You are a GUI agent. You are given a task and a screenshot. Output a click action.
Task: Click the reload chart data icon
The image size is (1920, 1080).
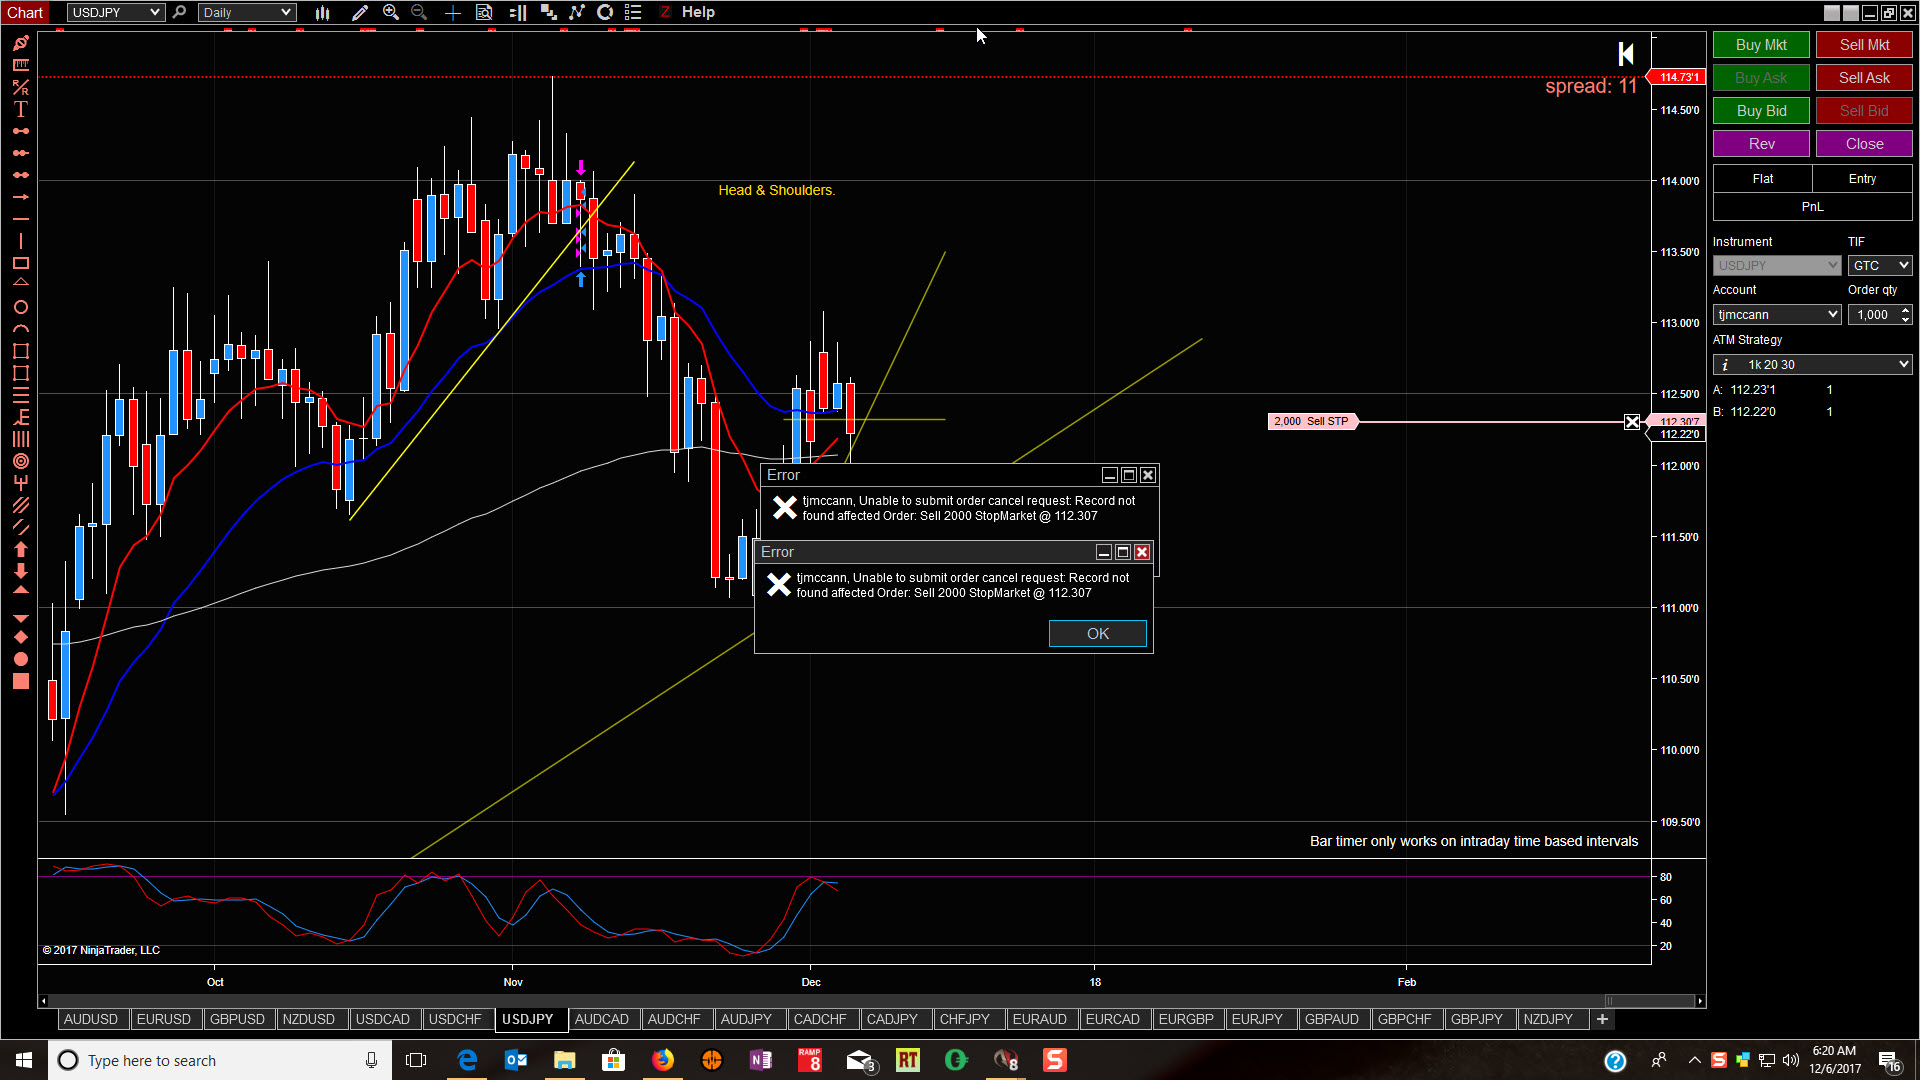tap(605, 13)
